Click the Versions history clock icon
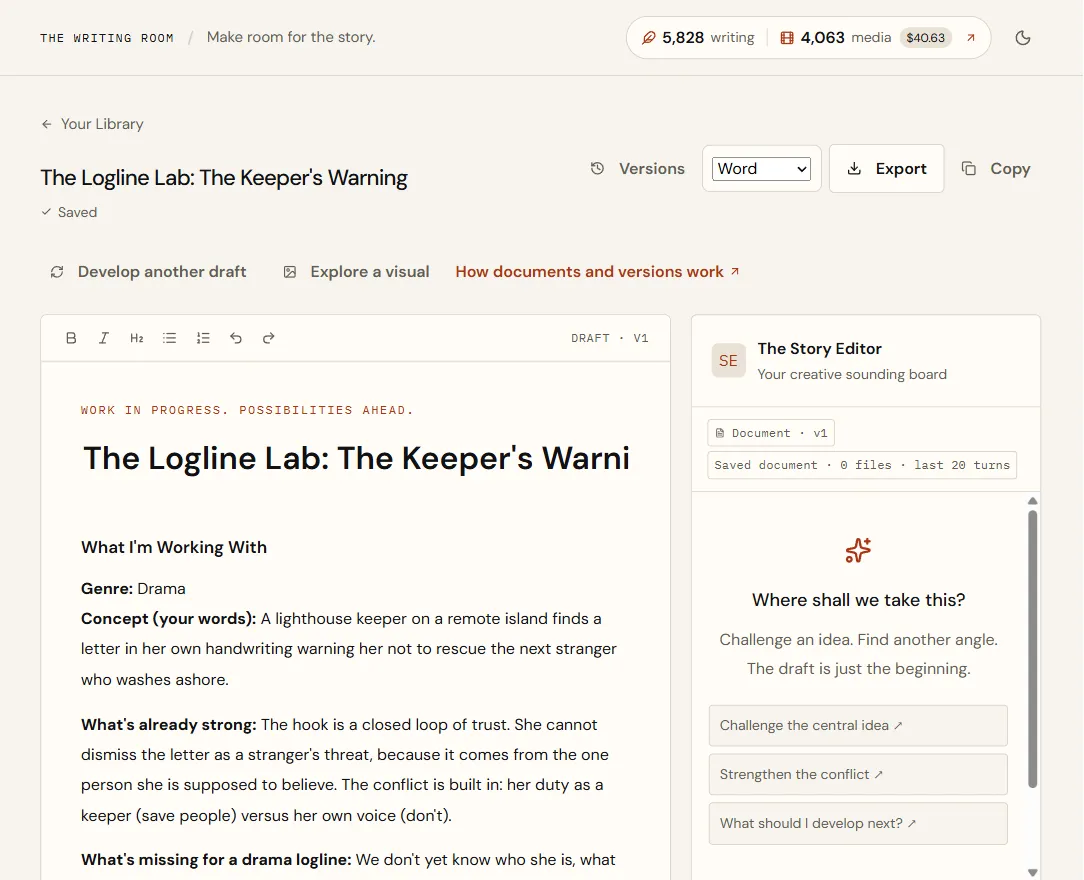This screenshot has width=1084, height=880. point(597,169)
